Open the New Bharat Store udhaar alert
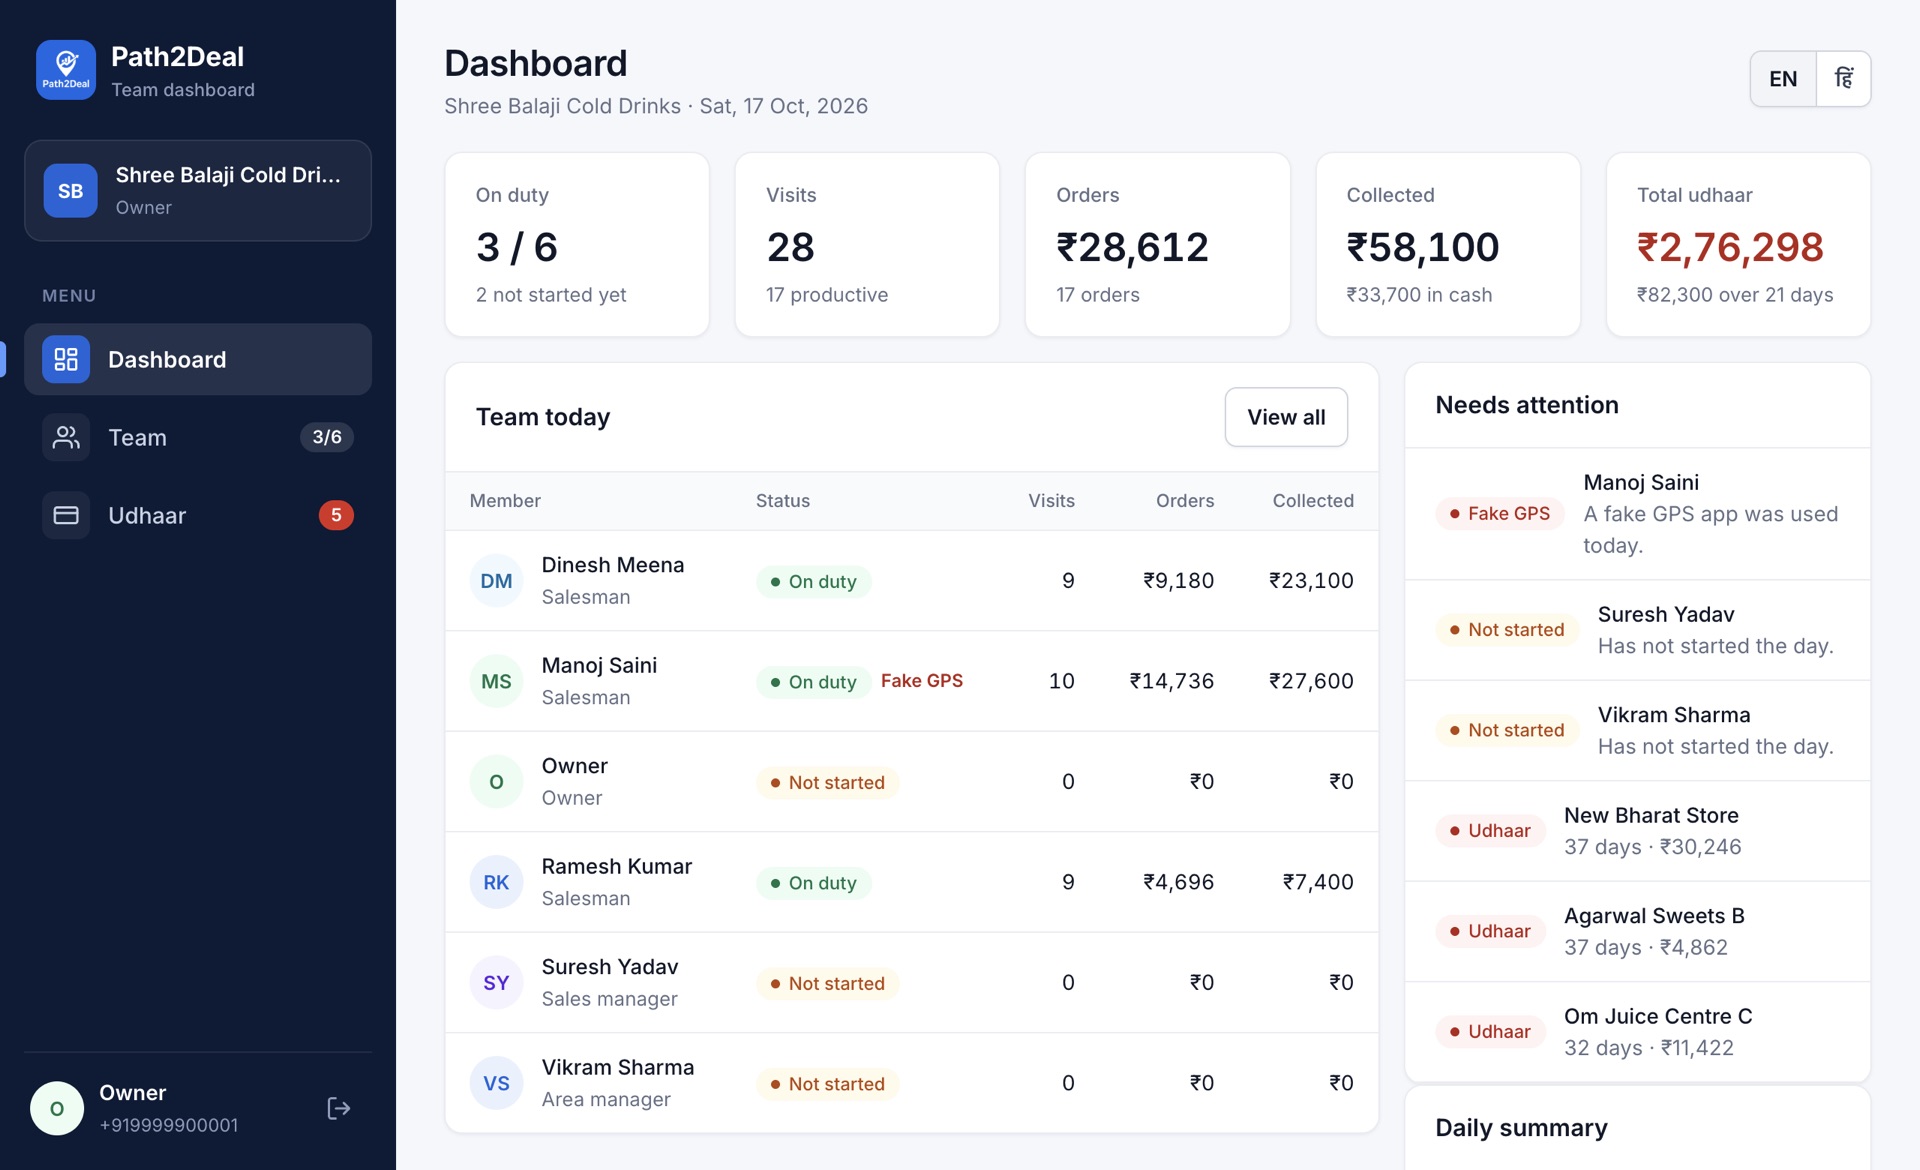 [1638, 831]
